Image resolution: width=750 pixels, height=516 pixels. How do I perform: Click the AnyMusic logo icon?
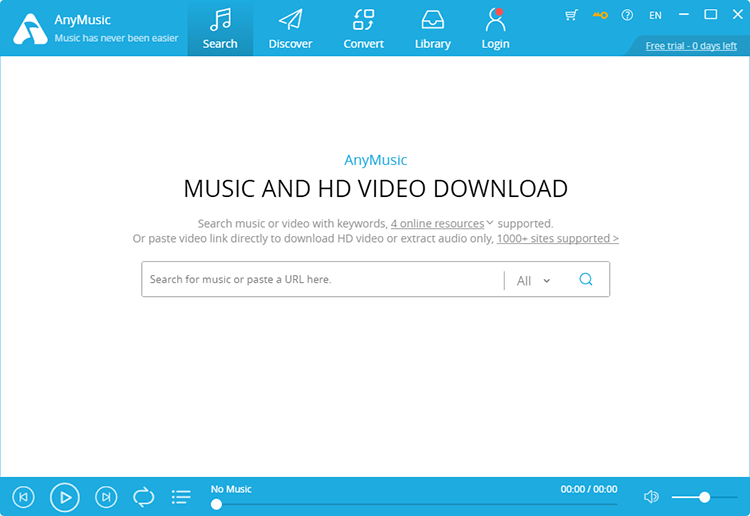(x=30, y=29)
